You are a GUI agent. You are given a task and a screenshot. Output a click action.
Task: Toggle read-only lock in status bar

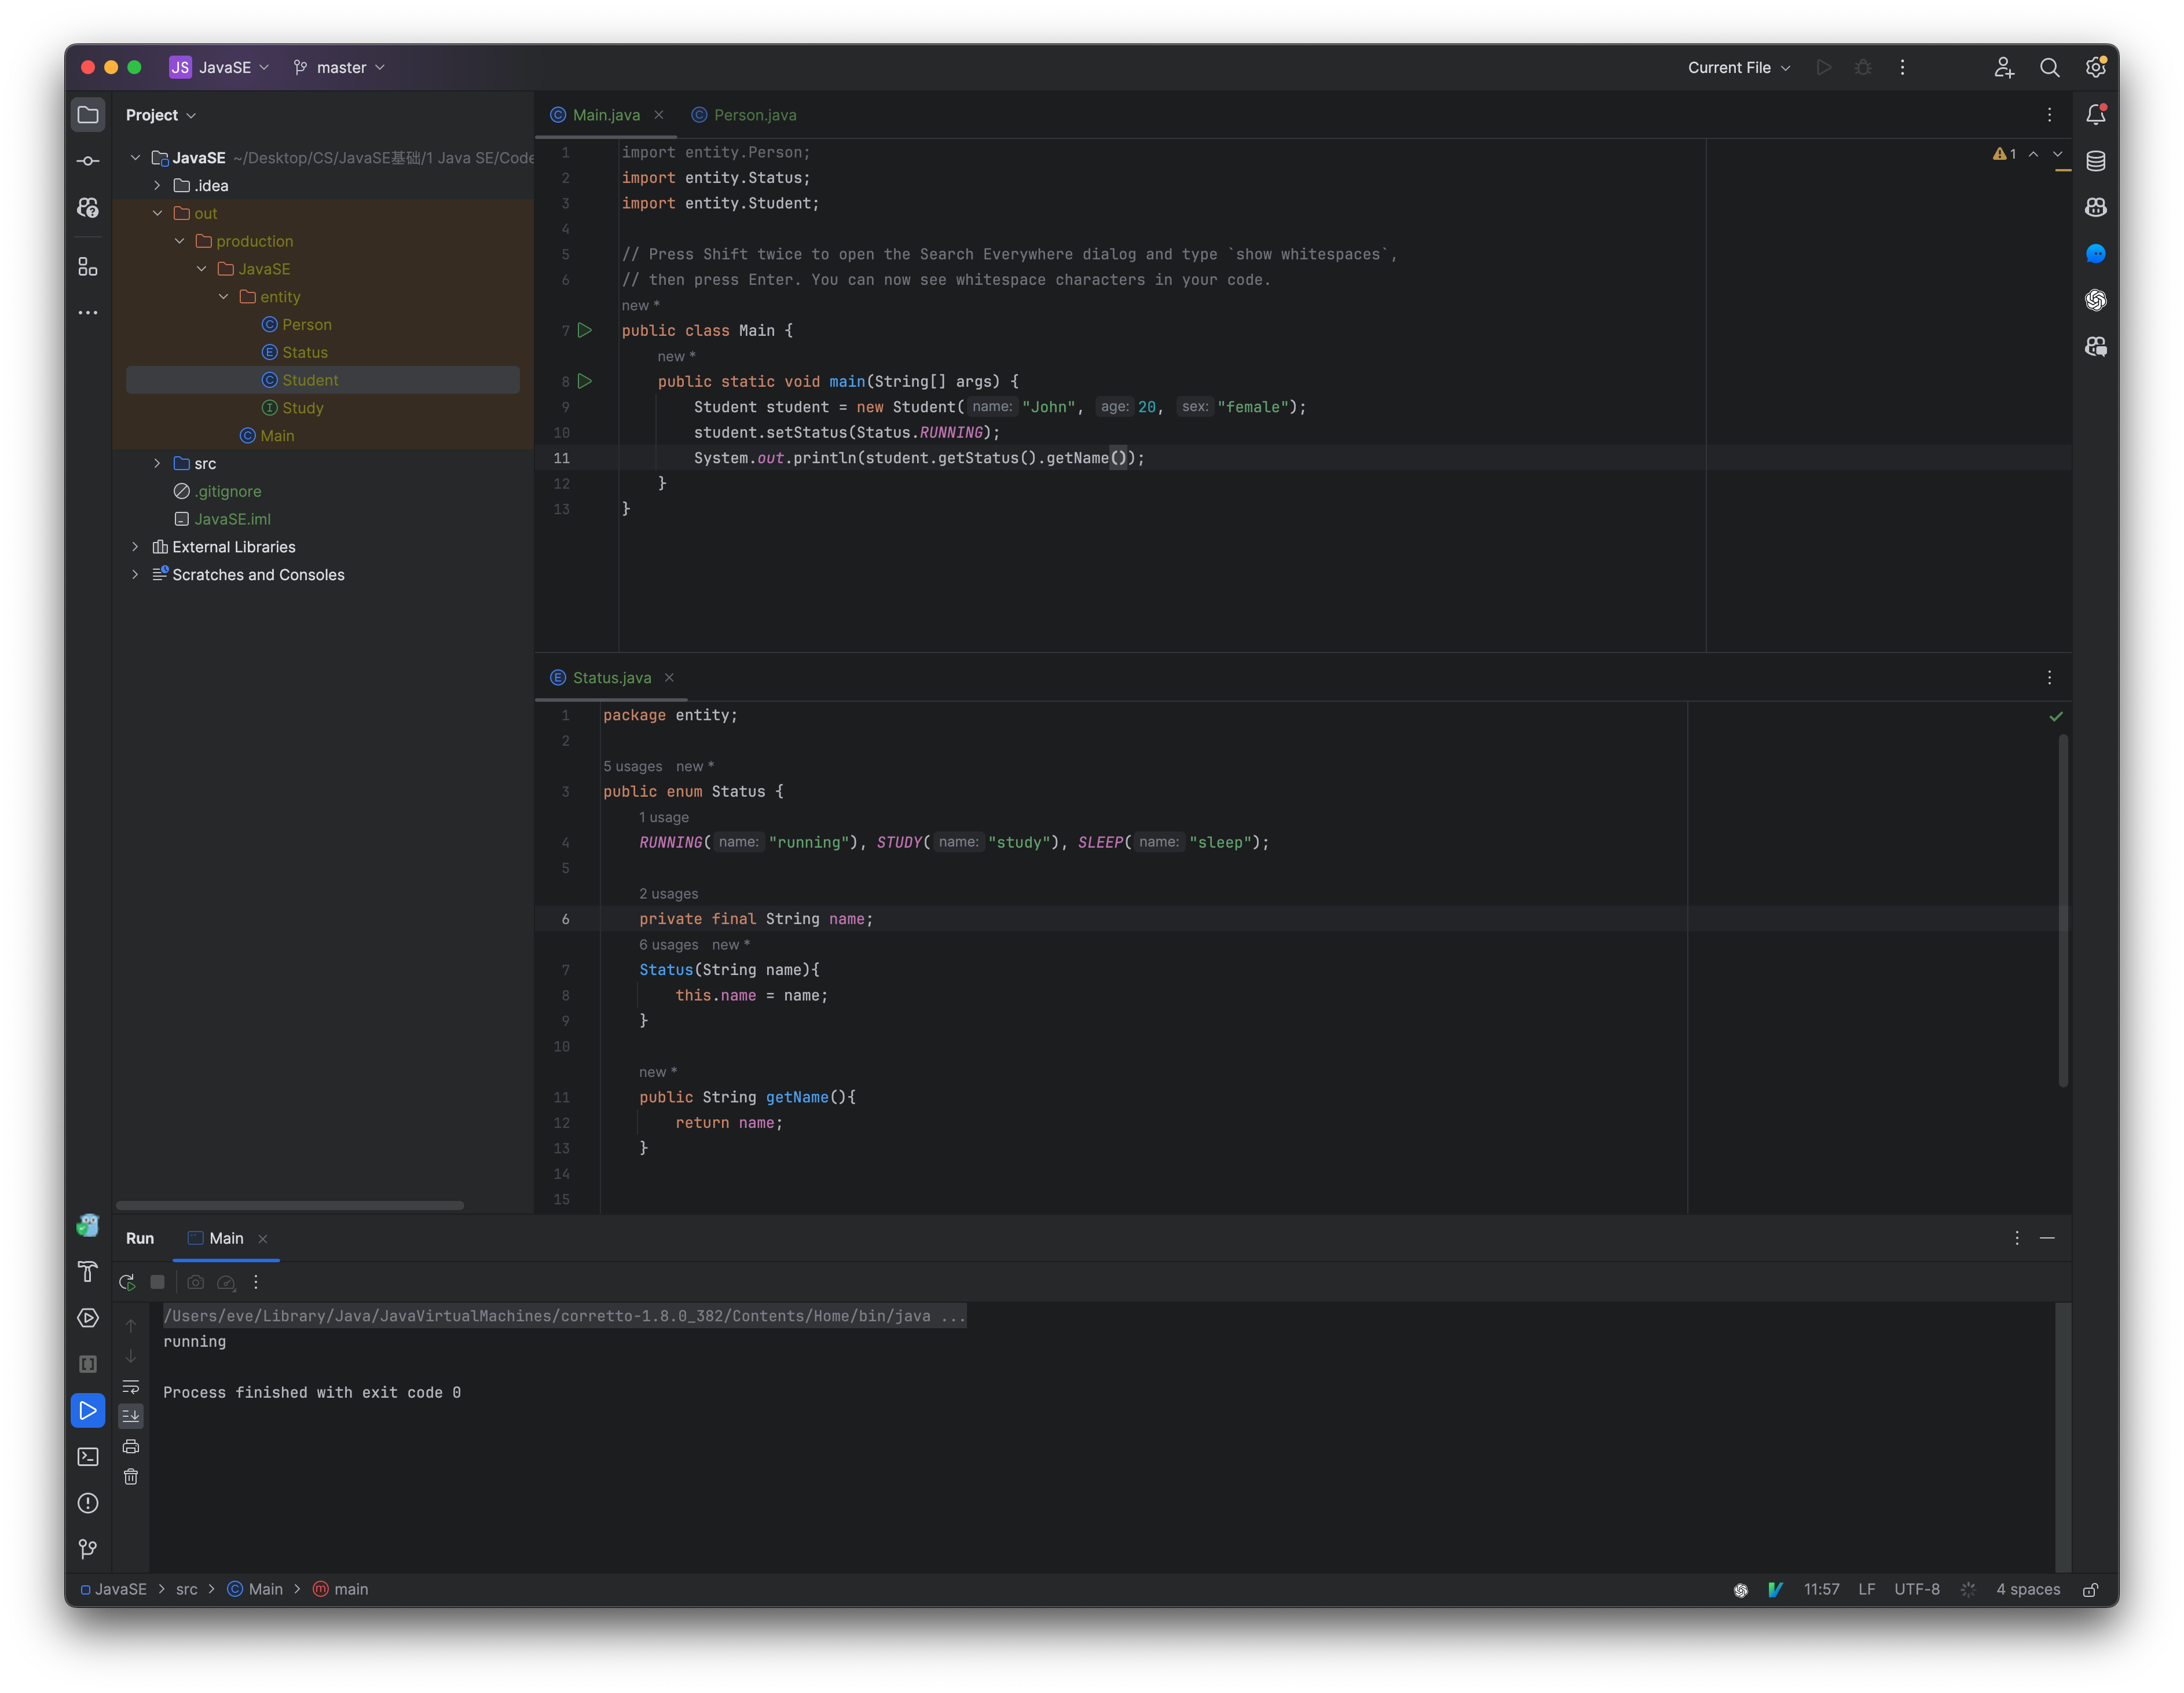point(2091,1589)
